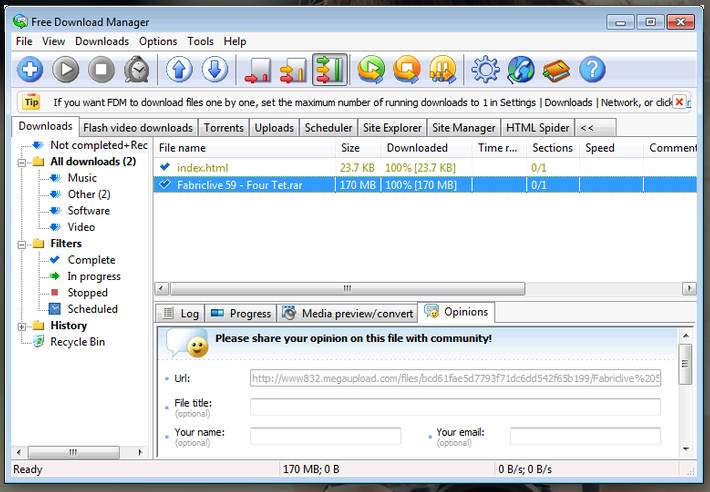
Task: Select the Stopped filter
Action: tap(87, 292)
